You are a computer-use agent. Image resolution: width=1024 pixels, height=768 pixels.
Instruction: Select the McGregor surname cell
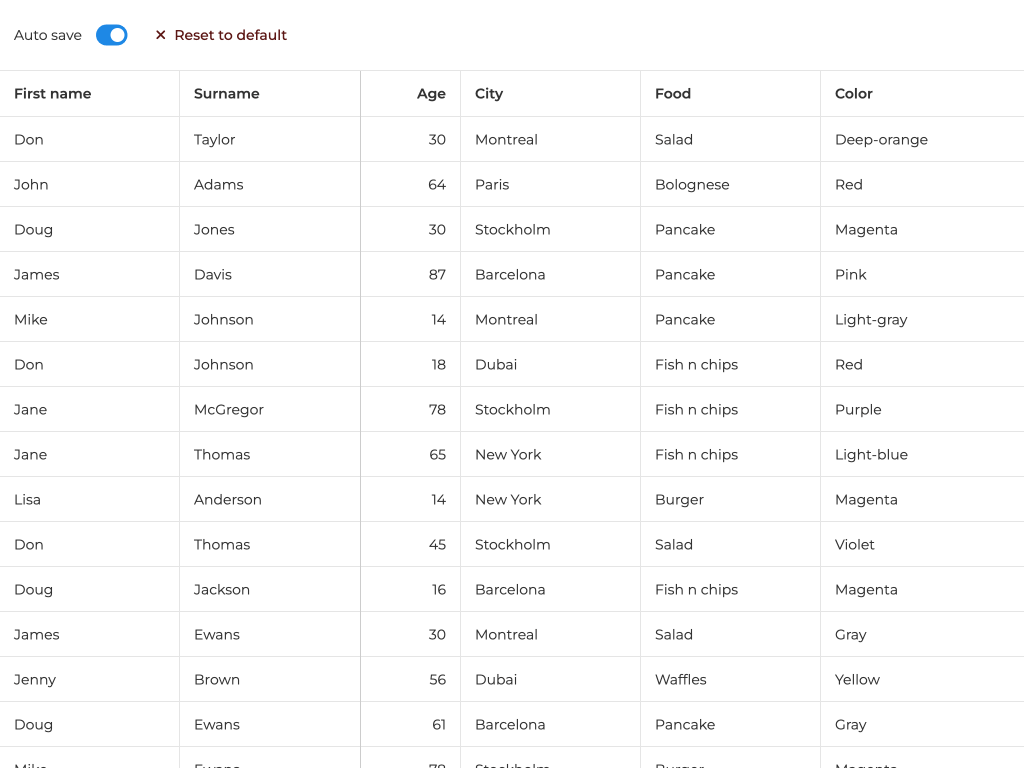click(x=229, y=410)
